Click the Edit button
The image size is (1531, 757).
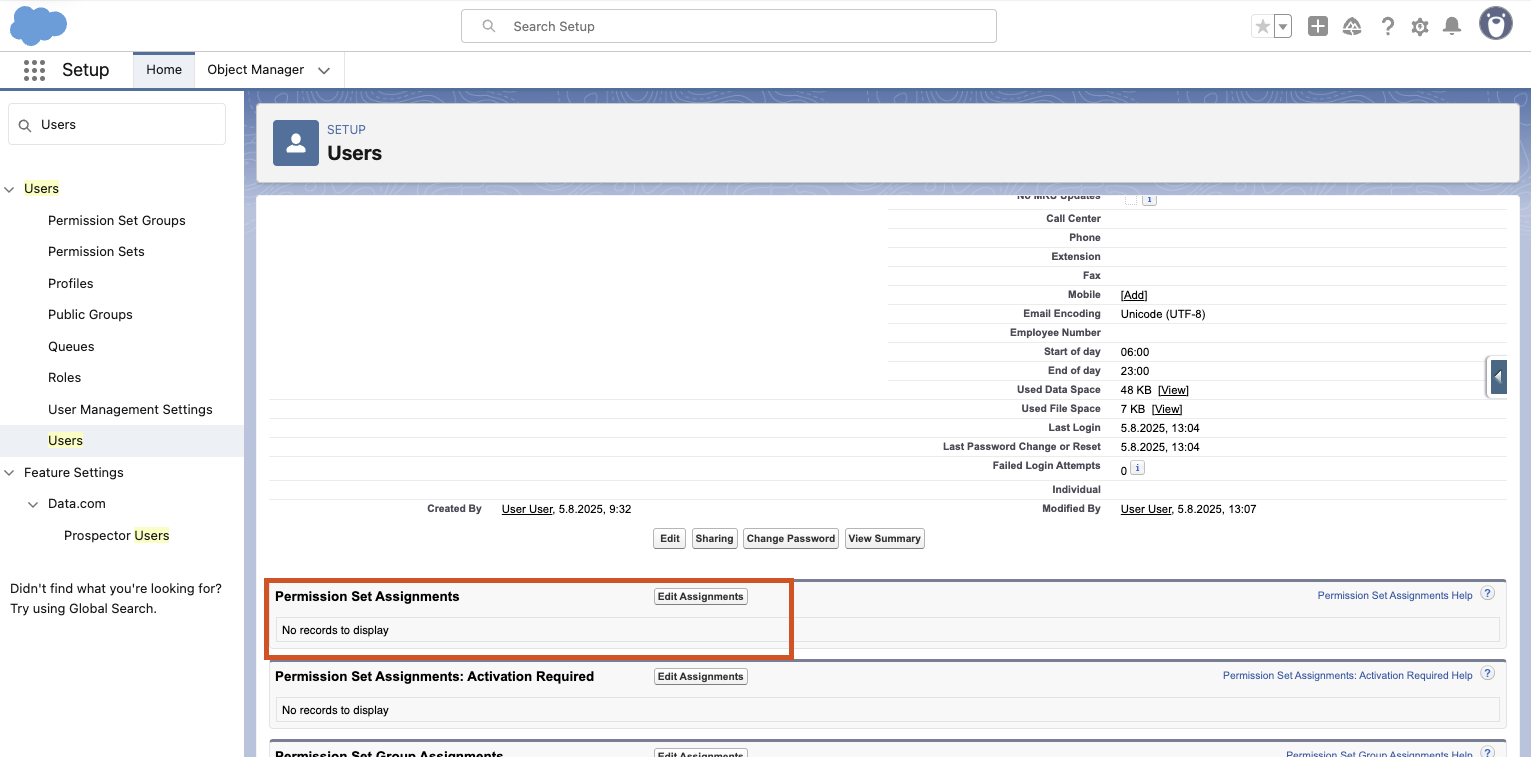click(670, 539)
